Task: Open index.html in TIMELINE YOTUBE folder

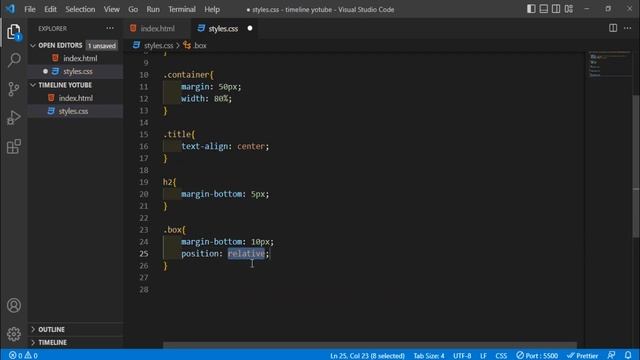Action: [x=75, y=98]
